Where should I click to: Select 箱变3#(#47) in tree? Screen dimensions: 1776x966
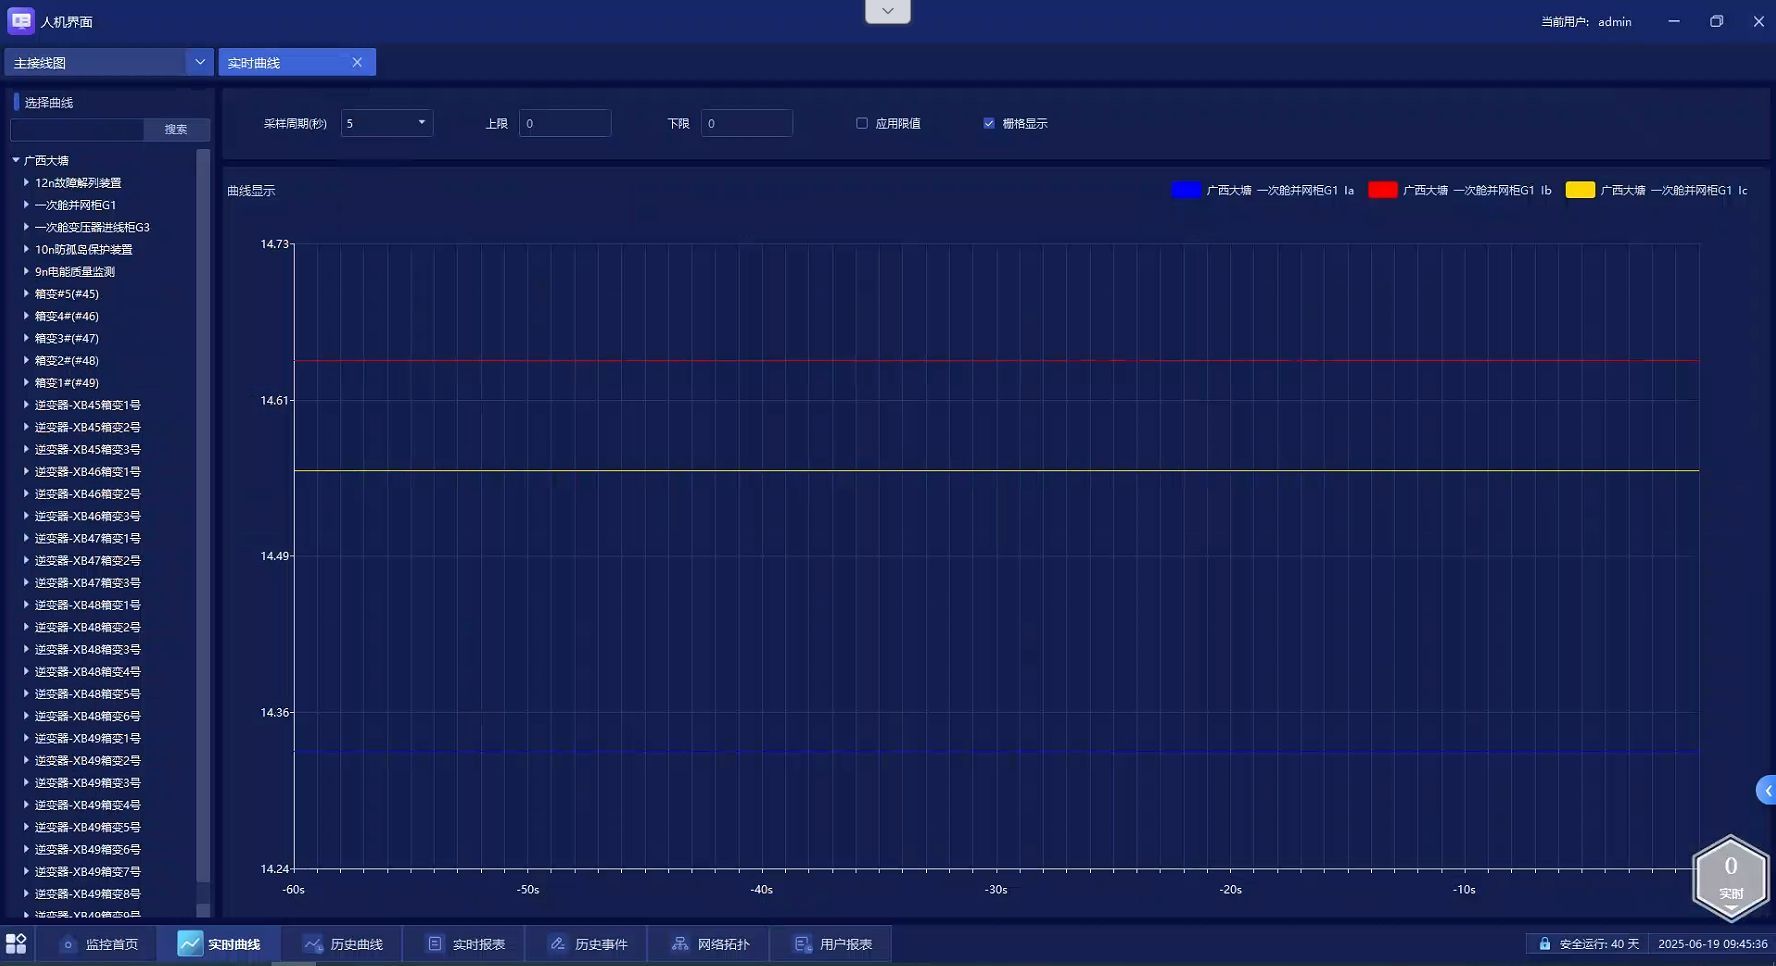[x=67, y=338]
